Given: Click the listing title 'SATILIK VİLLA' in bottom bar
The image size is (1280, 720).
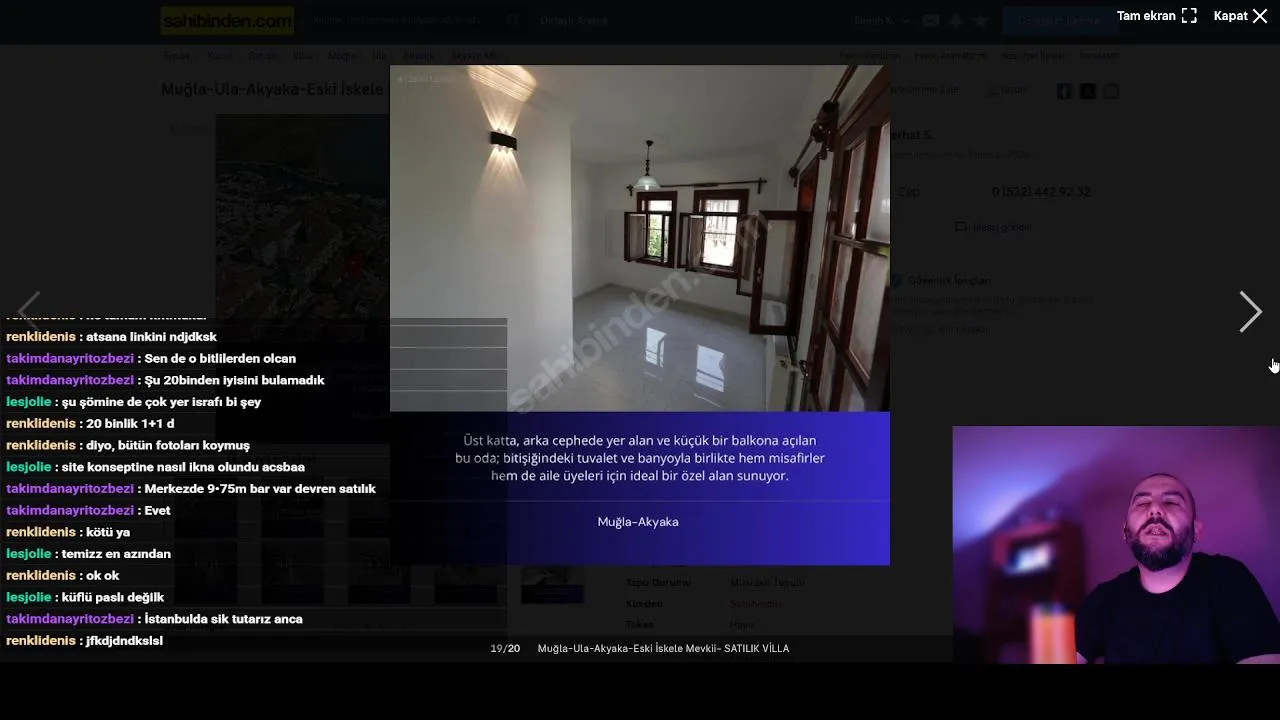Looking at the screenshot, I should pos(756,649).
